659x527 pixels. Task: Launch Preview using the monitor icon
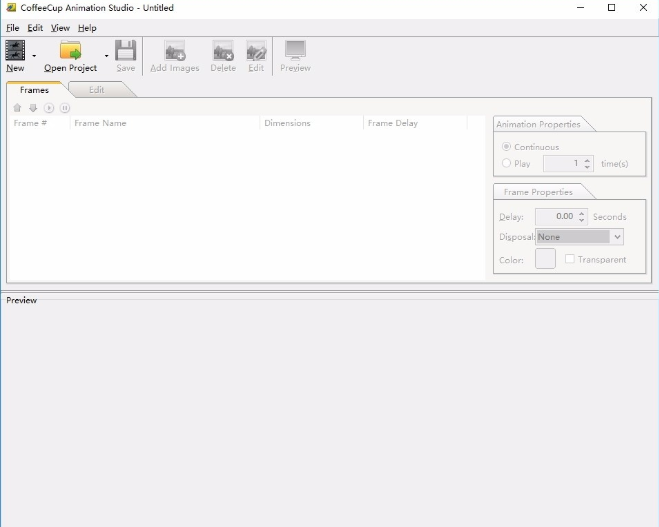point(295,51)
